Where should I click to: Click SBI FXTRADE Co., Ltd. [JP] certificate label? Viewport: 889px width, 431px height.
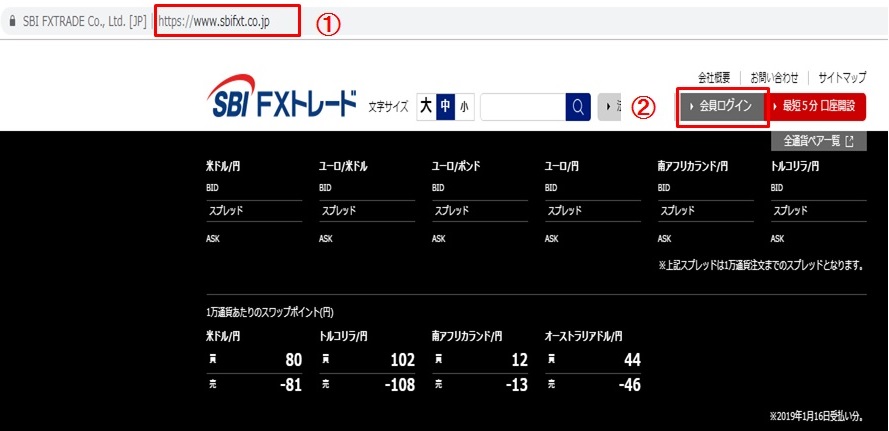coord(85,22)
